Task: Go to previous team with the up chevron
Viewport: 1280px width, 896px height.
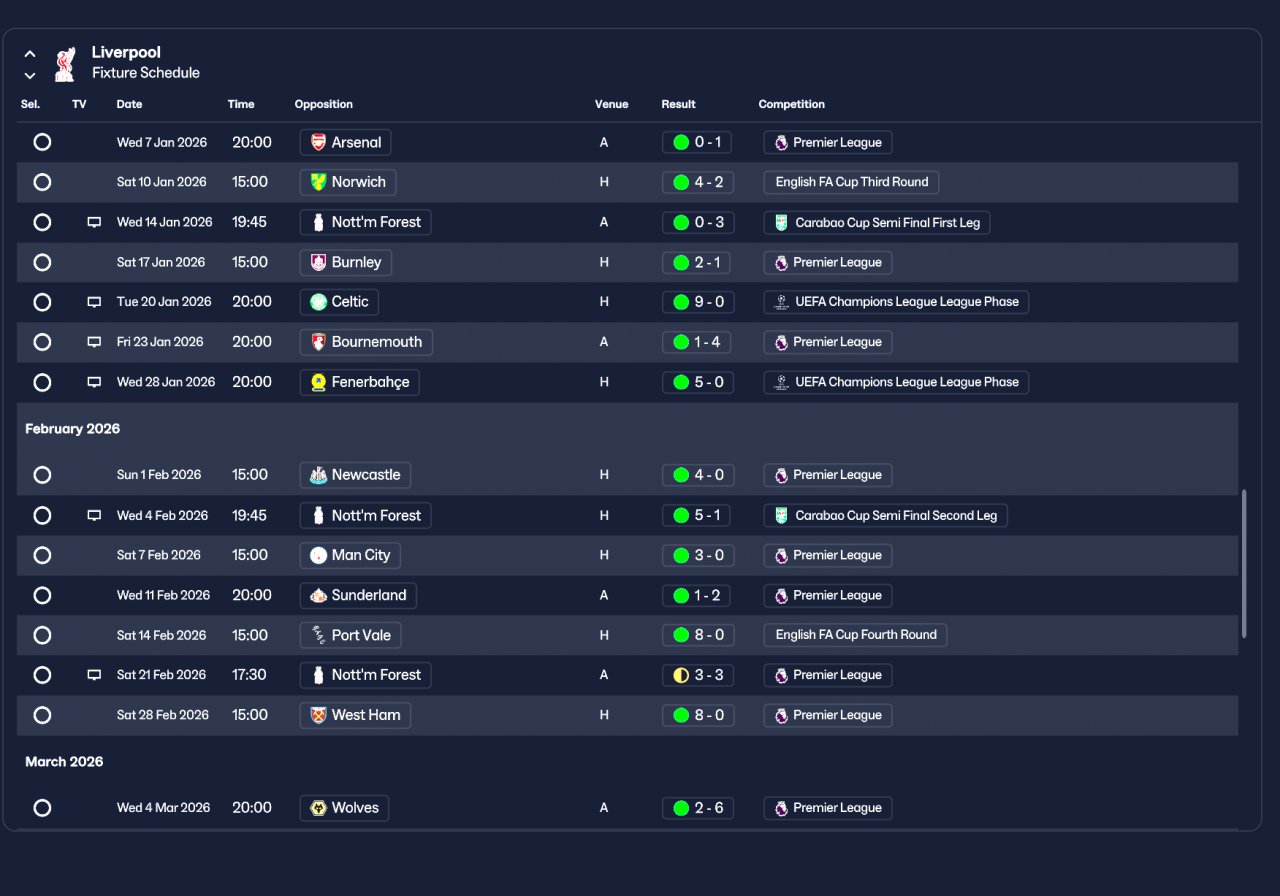Action: point(30,54)
